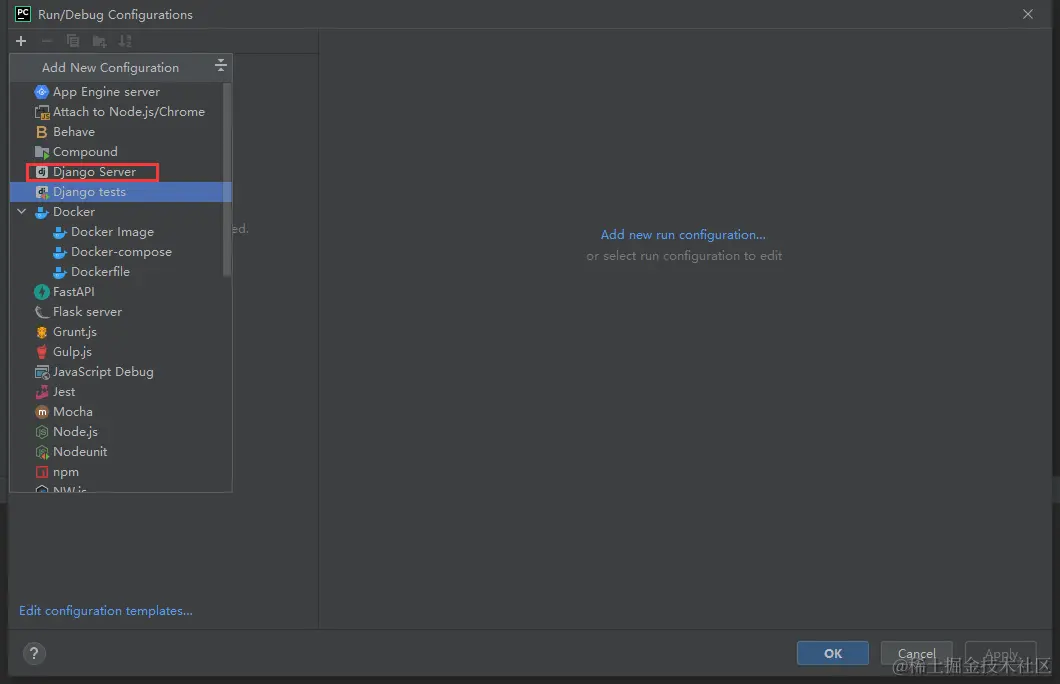Click the Behave B icon
The height and width of the screenshot is (684, 1060).
pos(41,132)
